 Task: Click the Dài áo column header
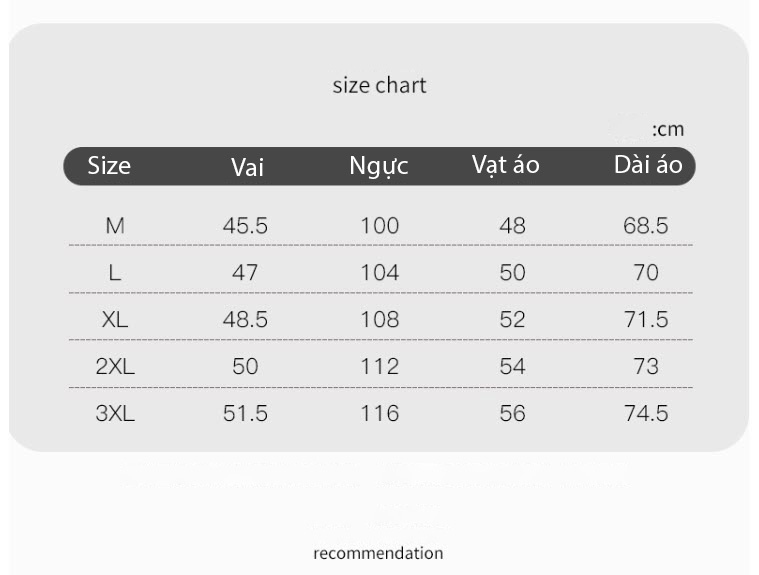click(x=648, y=165)
